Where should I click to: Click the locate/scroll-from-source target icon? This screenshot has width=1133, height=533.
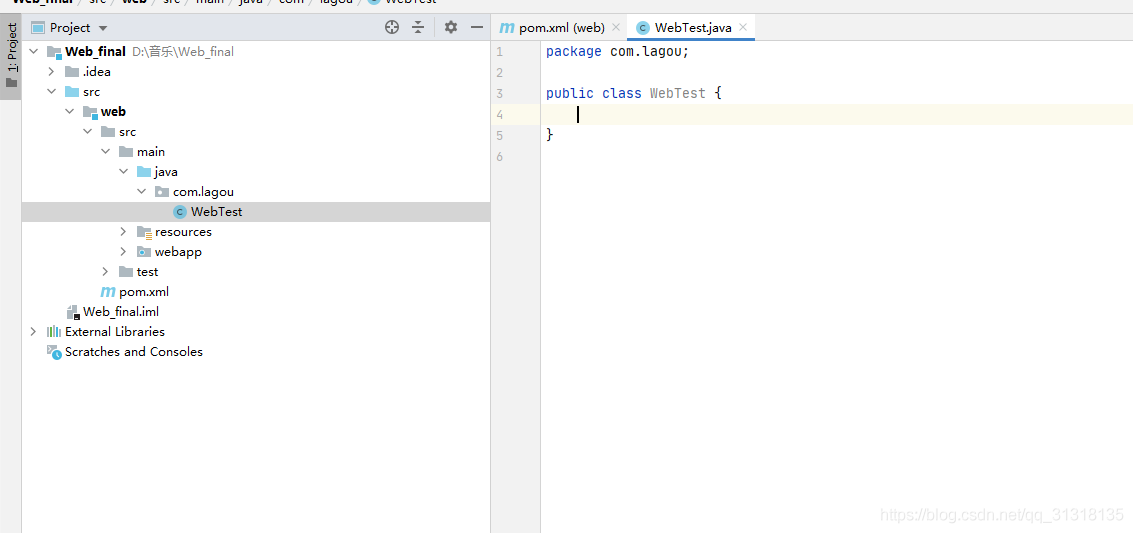pyautogui.click(x=392, y=28)
